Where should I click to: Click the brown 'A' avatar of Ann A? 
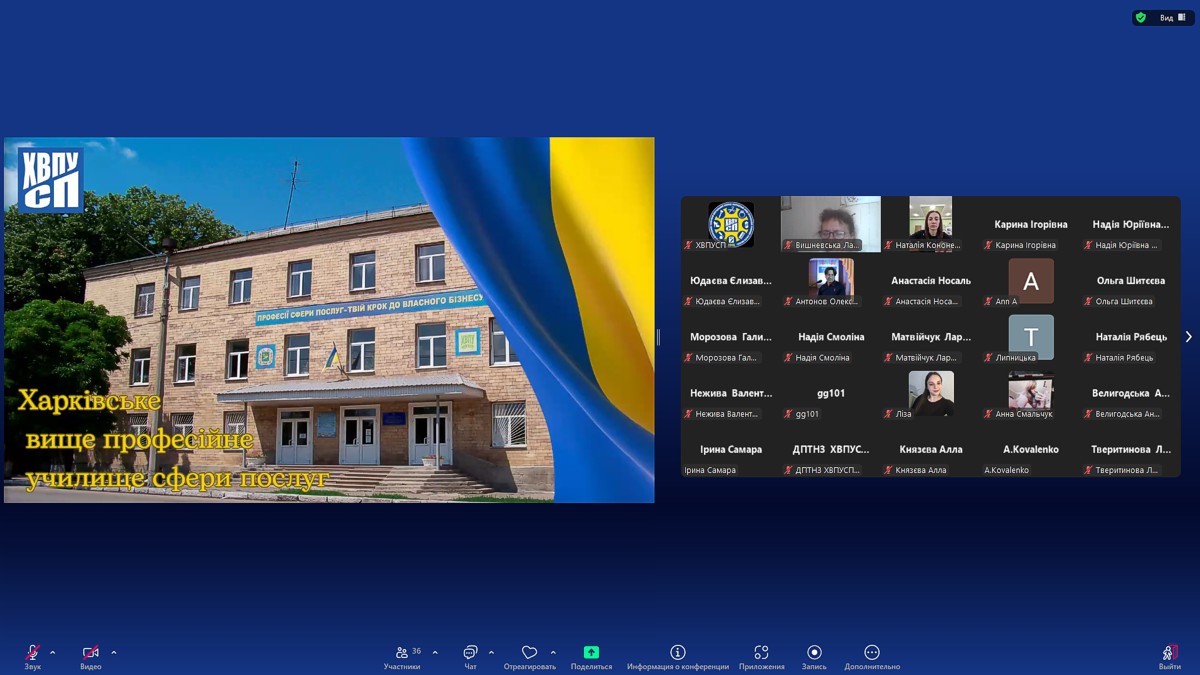click(x=1031, y=281)
